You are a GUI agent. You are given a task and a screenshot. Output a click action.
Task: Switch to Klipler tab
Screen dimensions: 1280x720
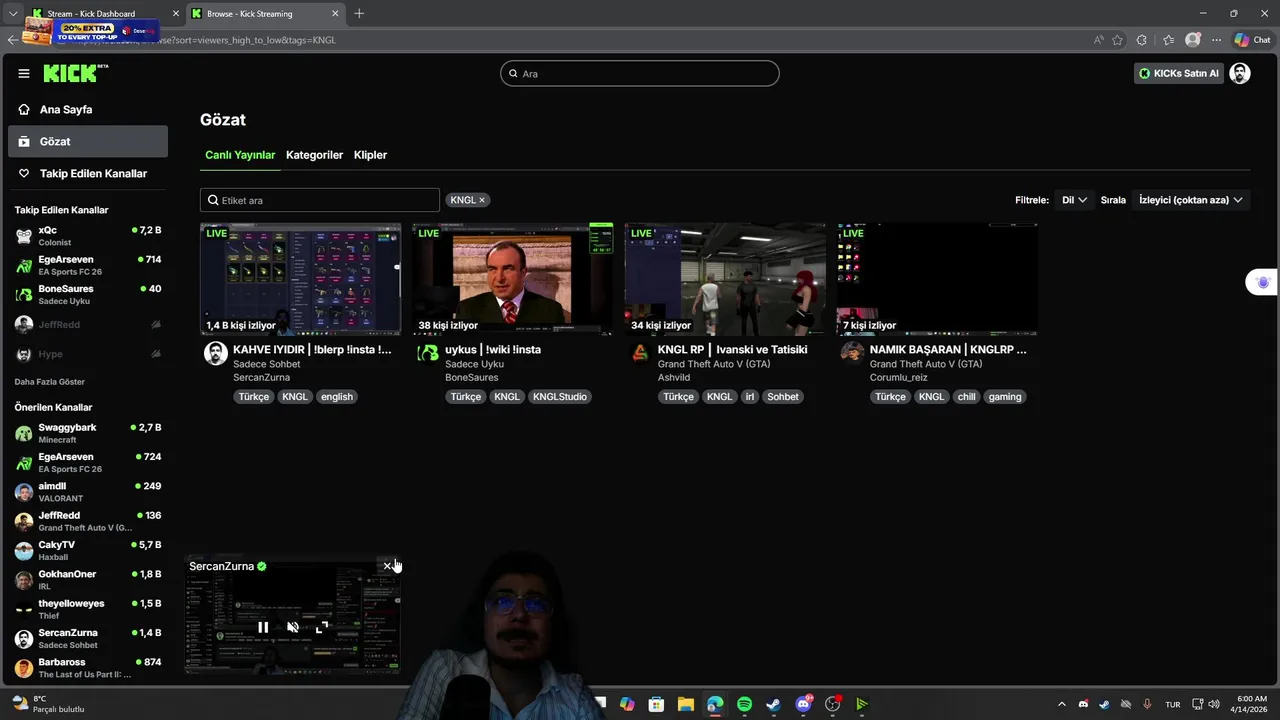tap(370, 155)
